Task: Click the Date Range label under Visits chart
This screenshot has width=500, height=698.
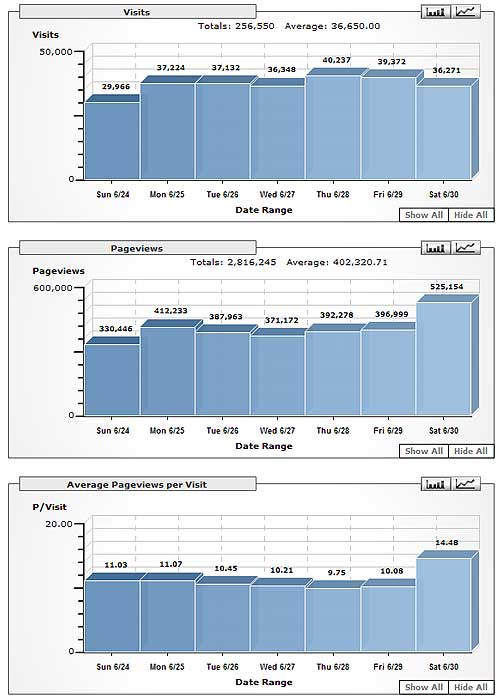Action: point(264,210)
